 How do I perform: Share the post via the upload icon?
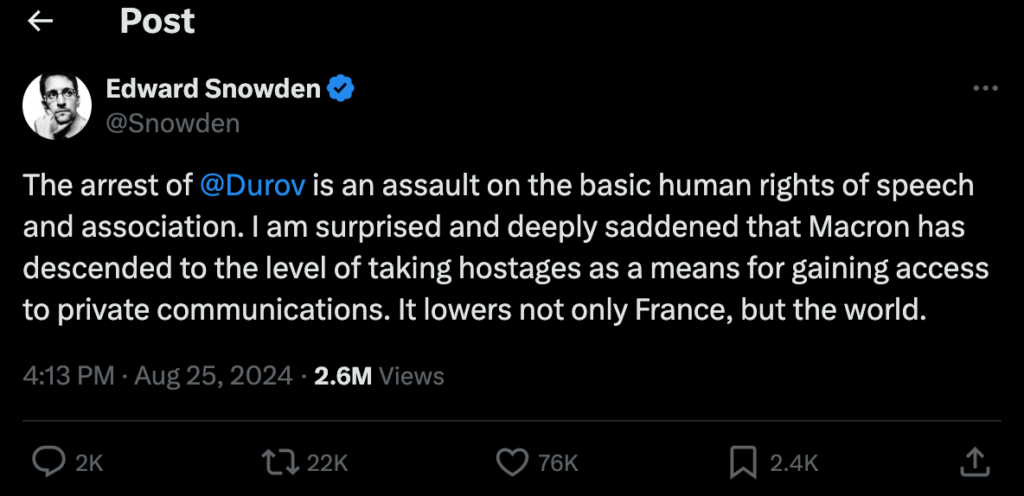(x=975, y=460)
